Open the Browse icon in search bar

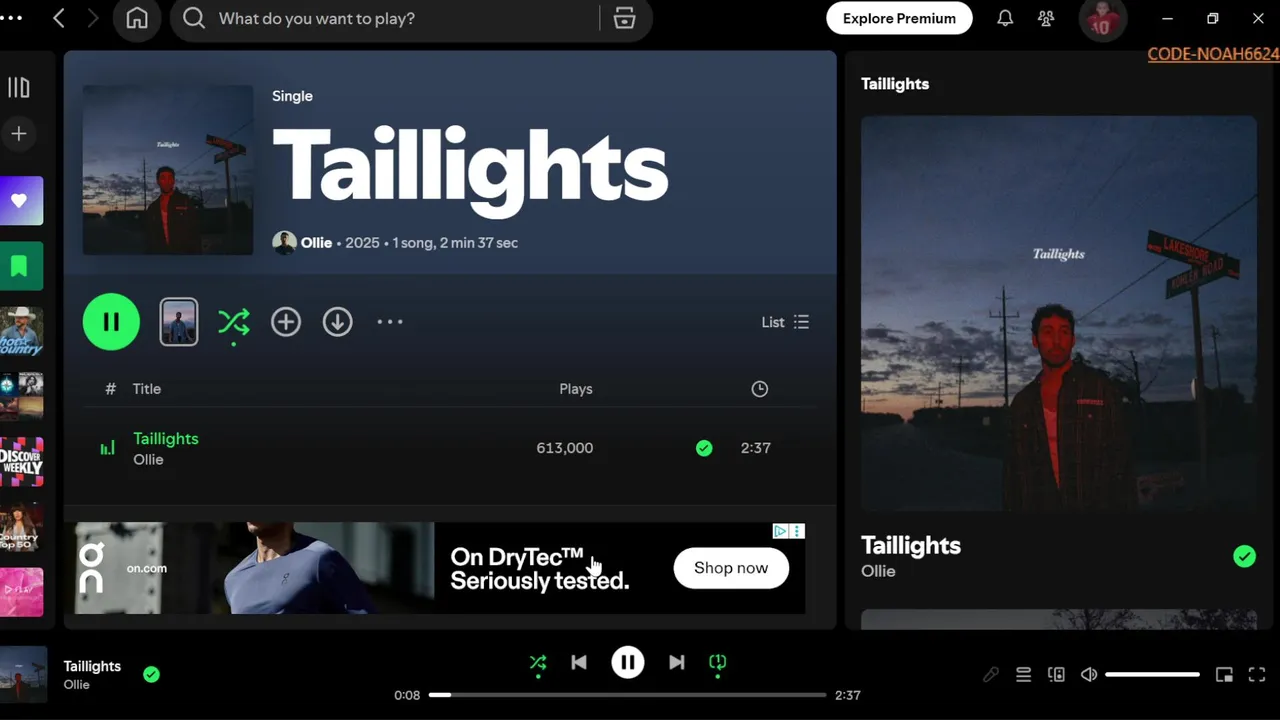tap(625, 19)
